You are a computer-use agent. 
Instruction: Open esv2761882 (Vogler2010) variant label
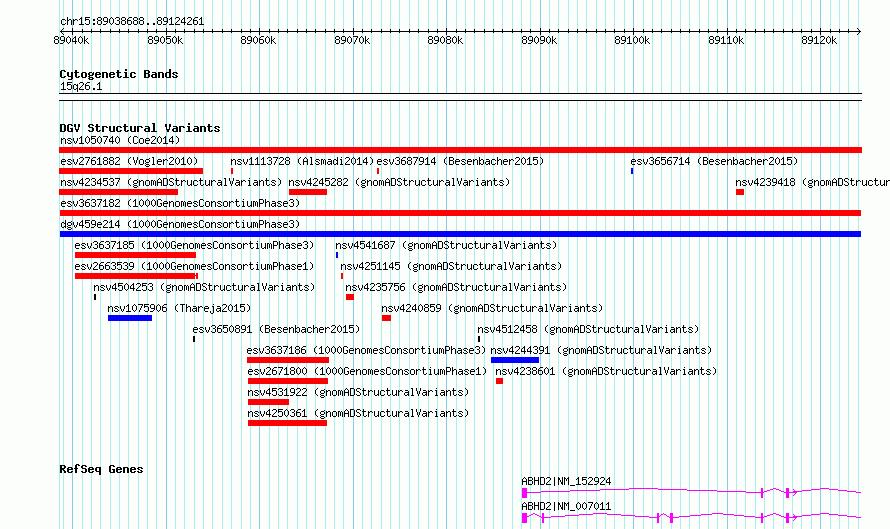tap(129, 161)
